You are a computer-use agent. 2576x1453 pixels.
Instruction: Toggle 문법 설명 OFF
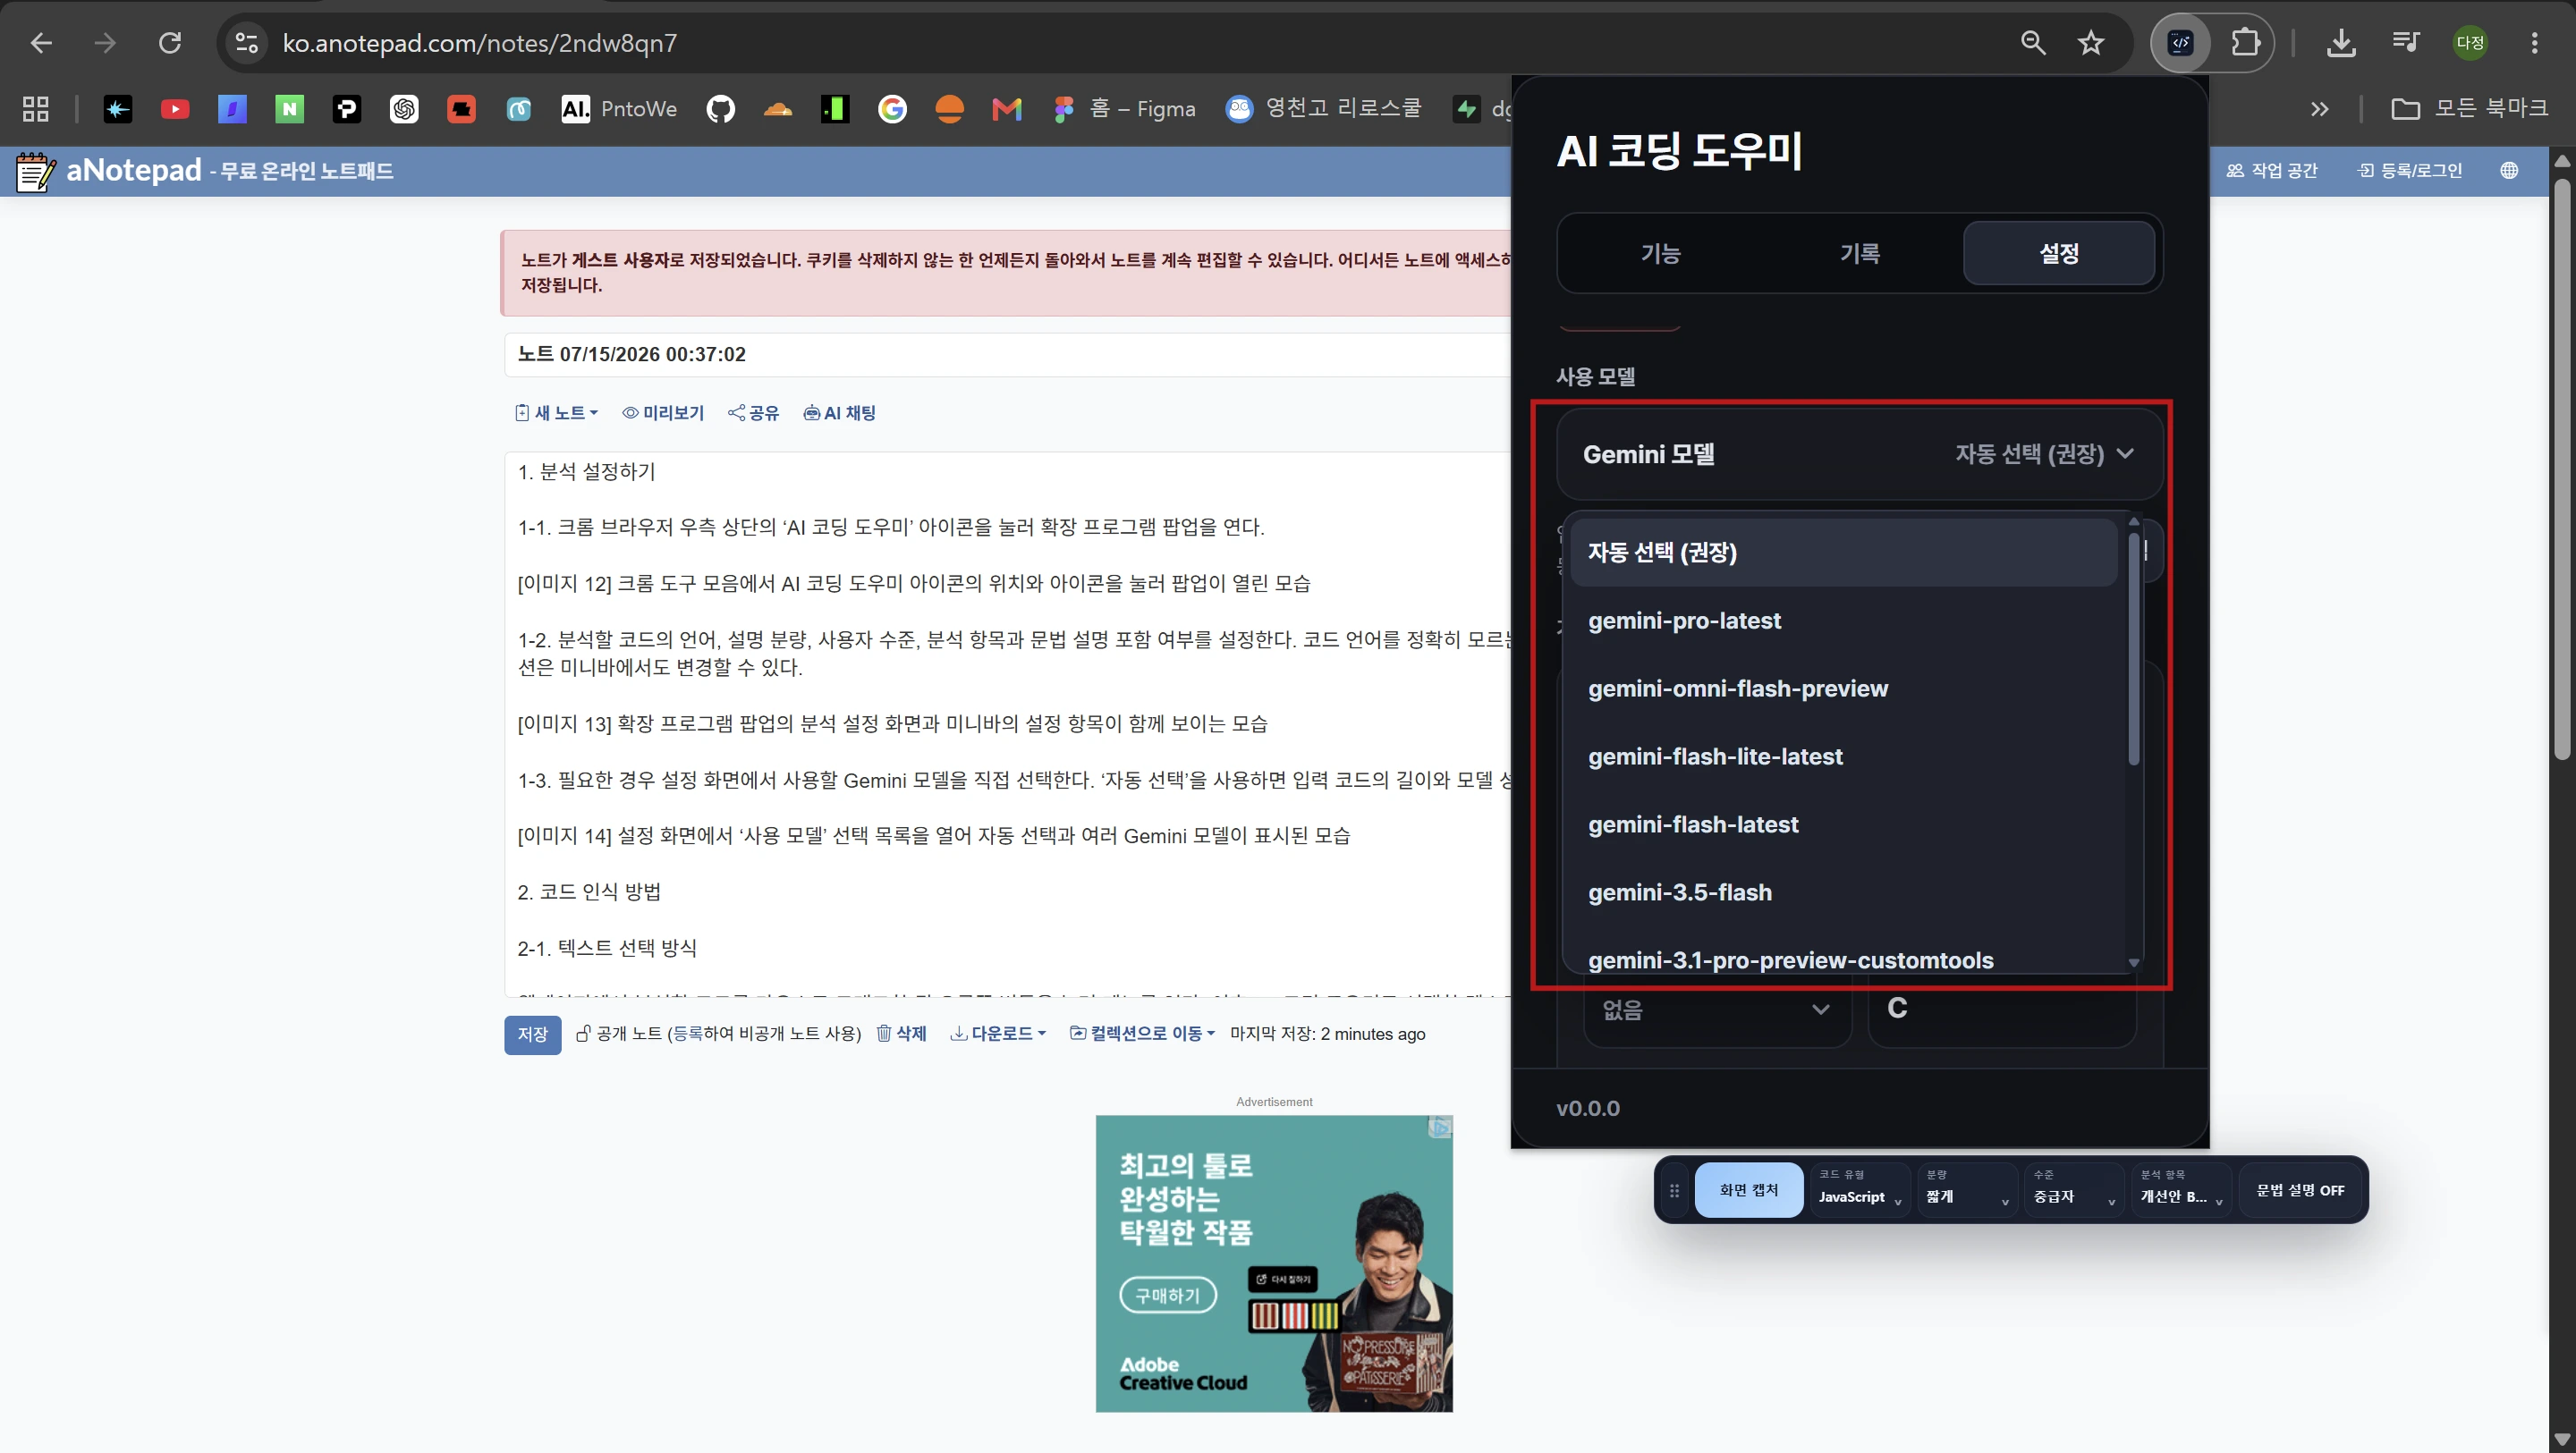click(x=2300, y=1190)
